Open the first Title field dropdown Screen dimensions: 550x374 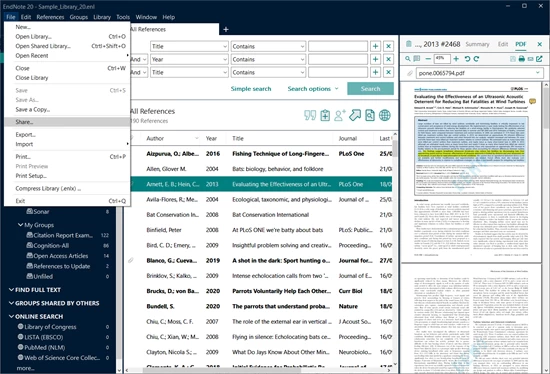click(x=225, y=46)
